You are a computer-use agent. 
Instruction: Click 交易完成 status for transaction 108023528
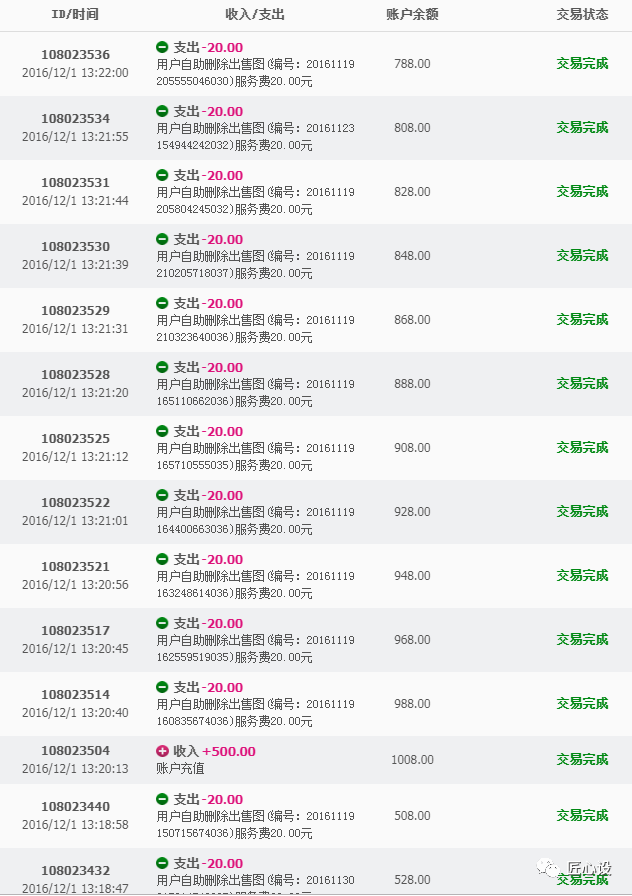582,384
